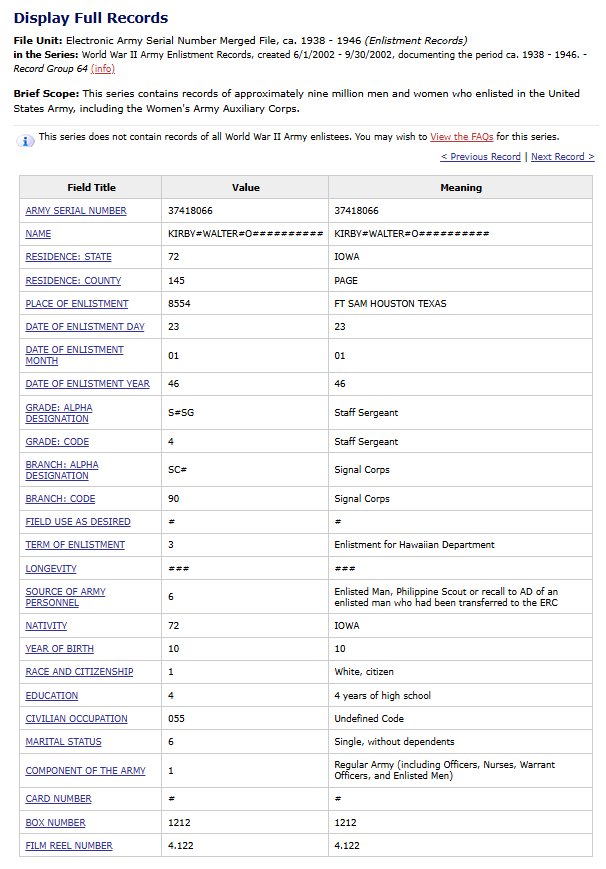606x869 pixels.
Task: Go to the Next Record
Action: coord(562,157)
